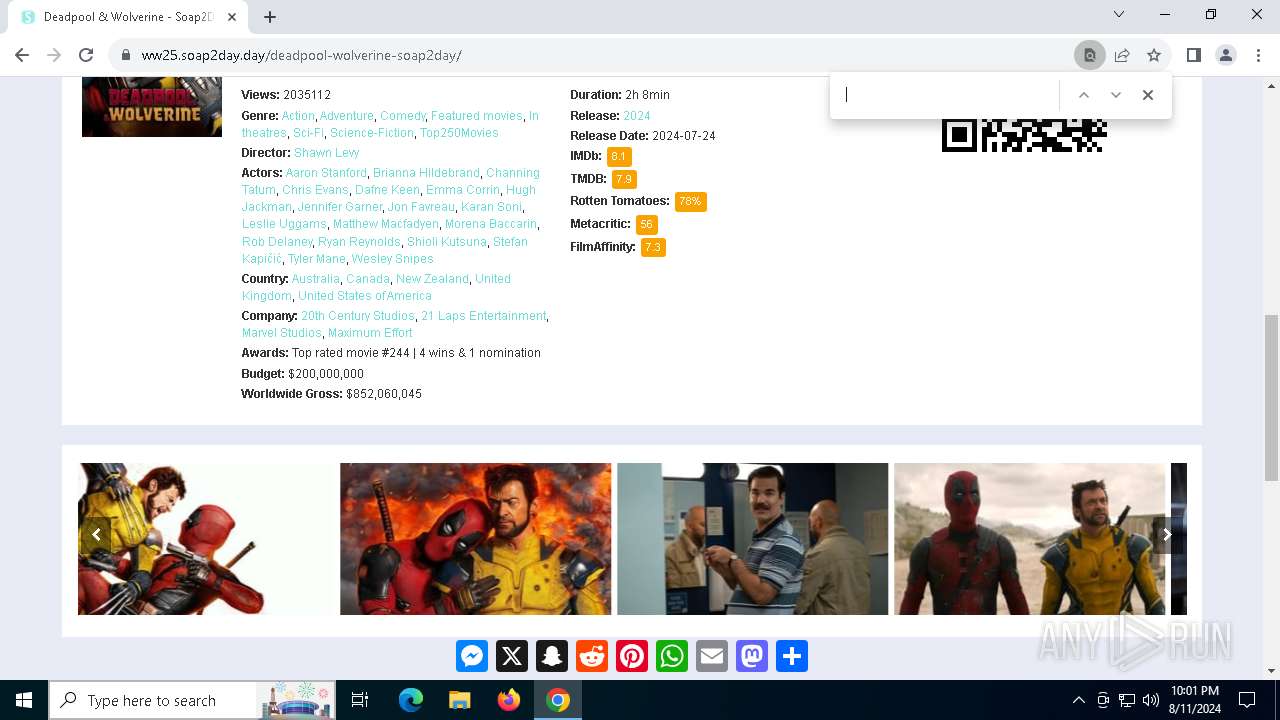Image resolution: width=1280 pixels, height=720 pixels.
Task: Open the Featured movies link
Action: coord(477,116)
